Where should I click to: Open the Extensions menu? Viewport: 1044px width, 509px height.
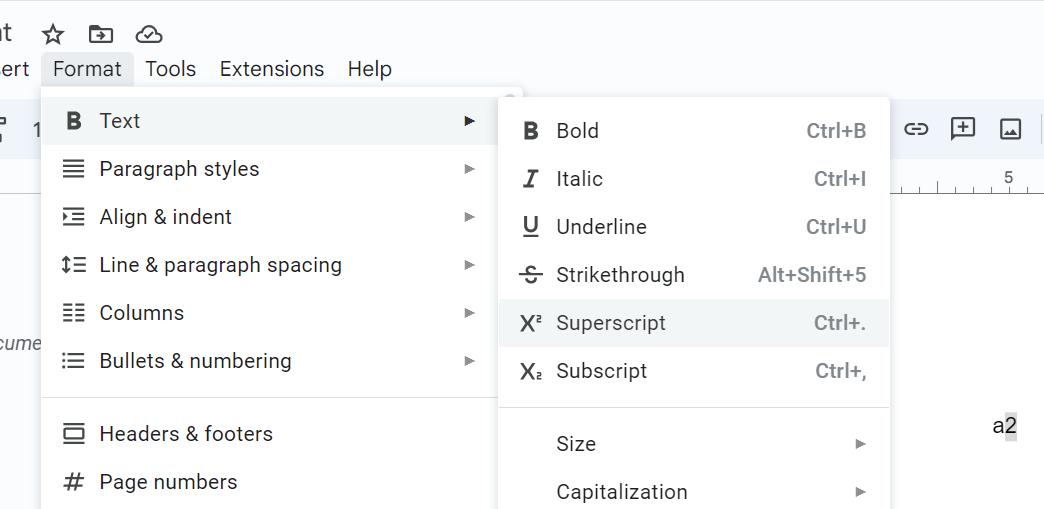click(x=272, y=69)
